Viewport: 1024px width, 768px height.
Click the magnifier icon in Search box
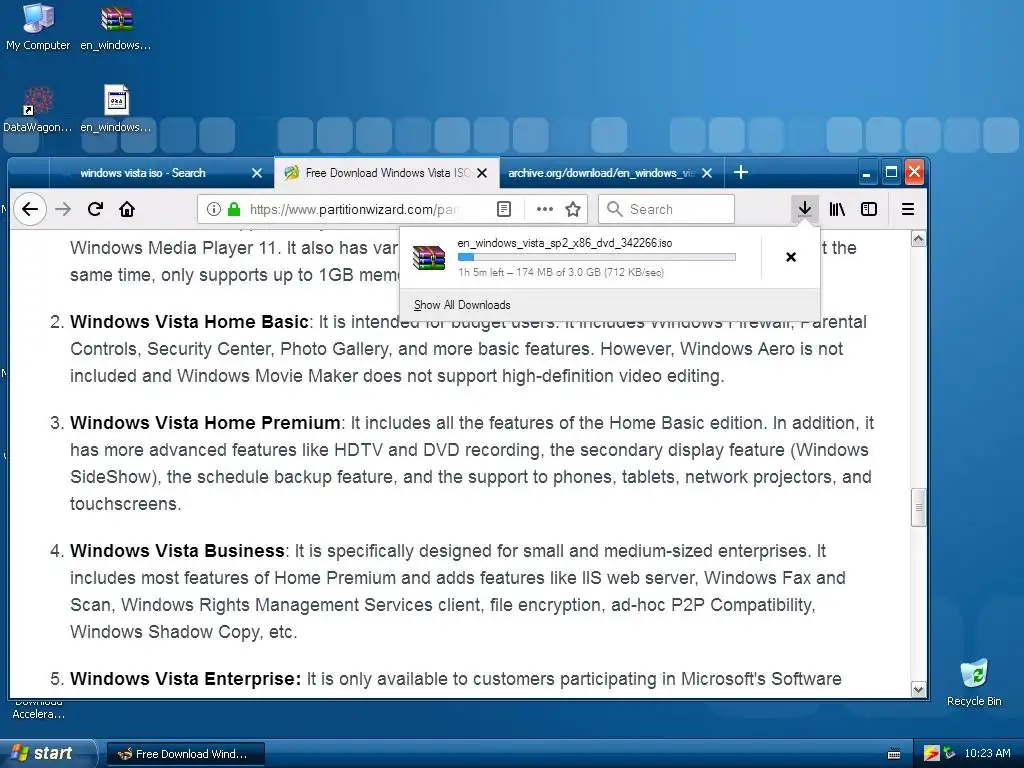pyautogui.click(x=614, y=209)
